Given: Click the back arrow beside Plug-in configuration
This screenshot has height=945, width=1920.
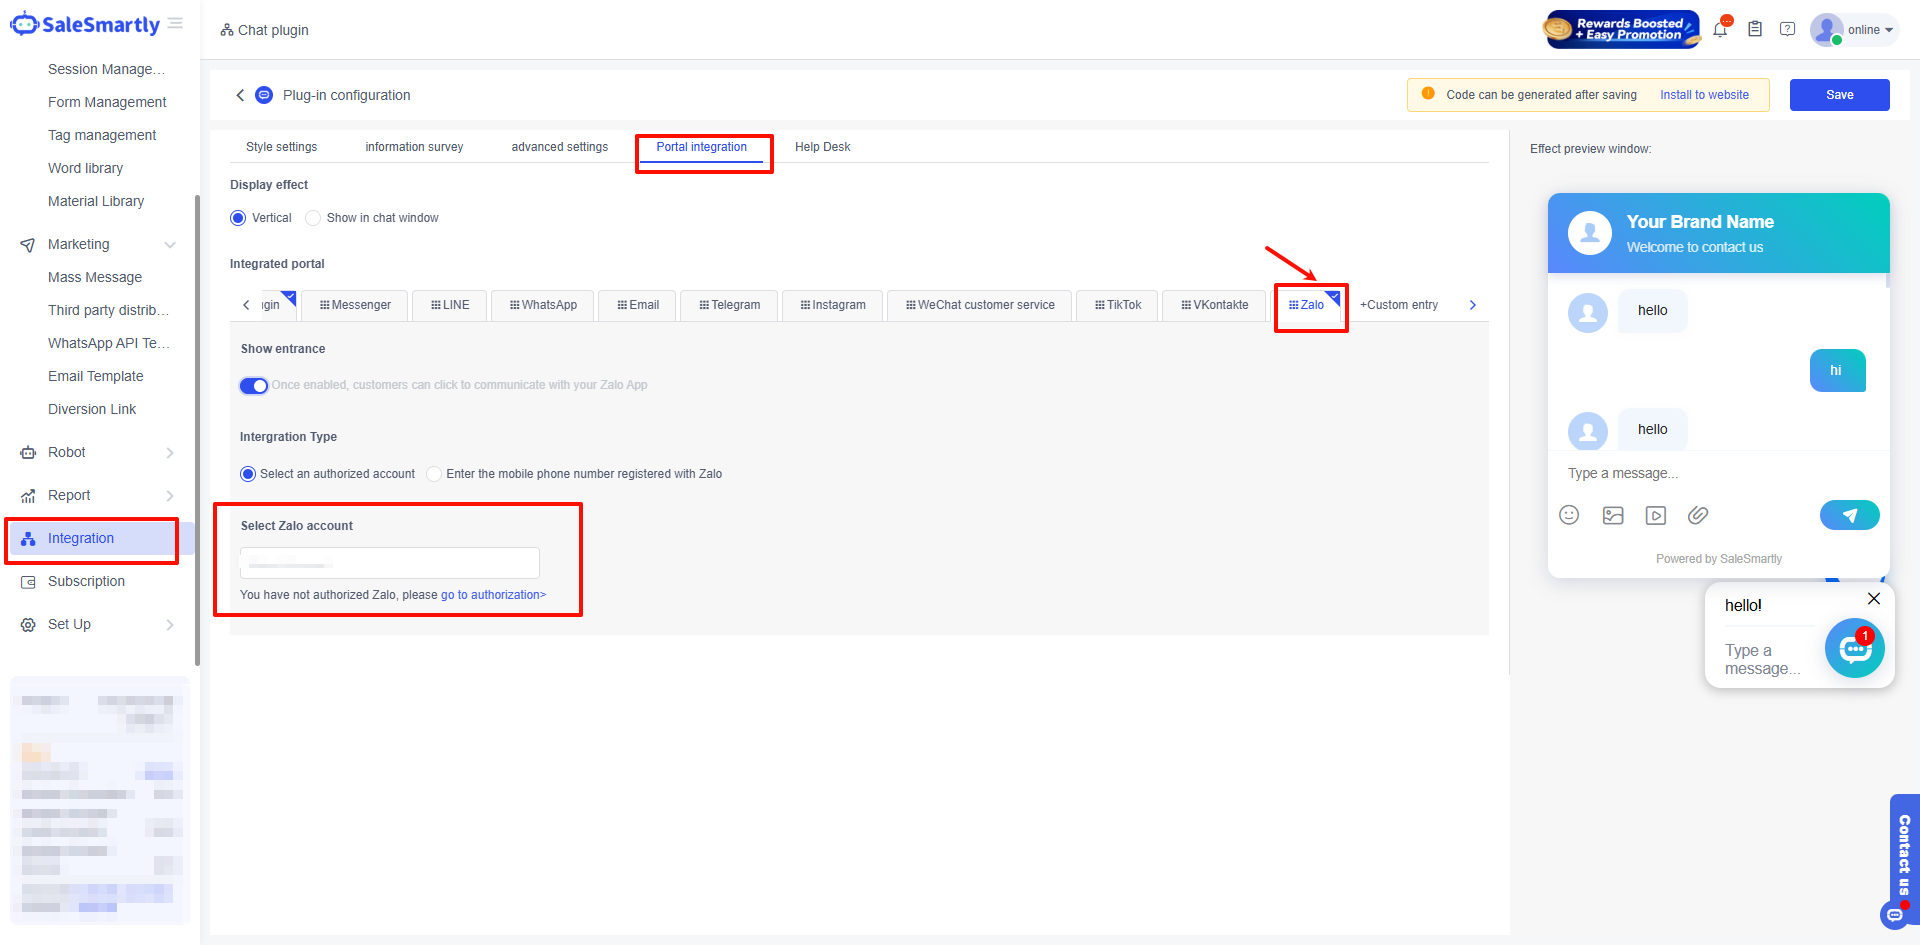Looking at the screenshot, I should 240,95.
